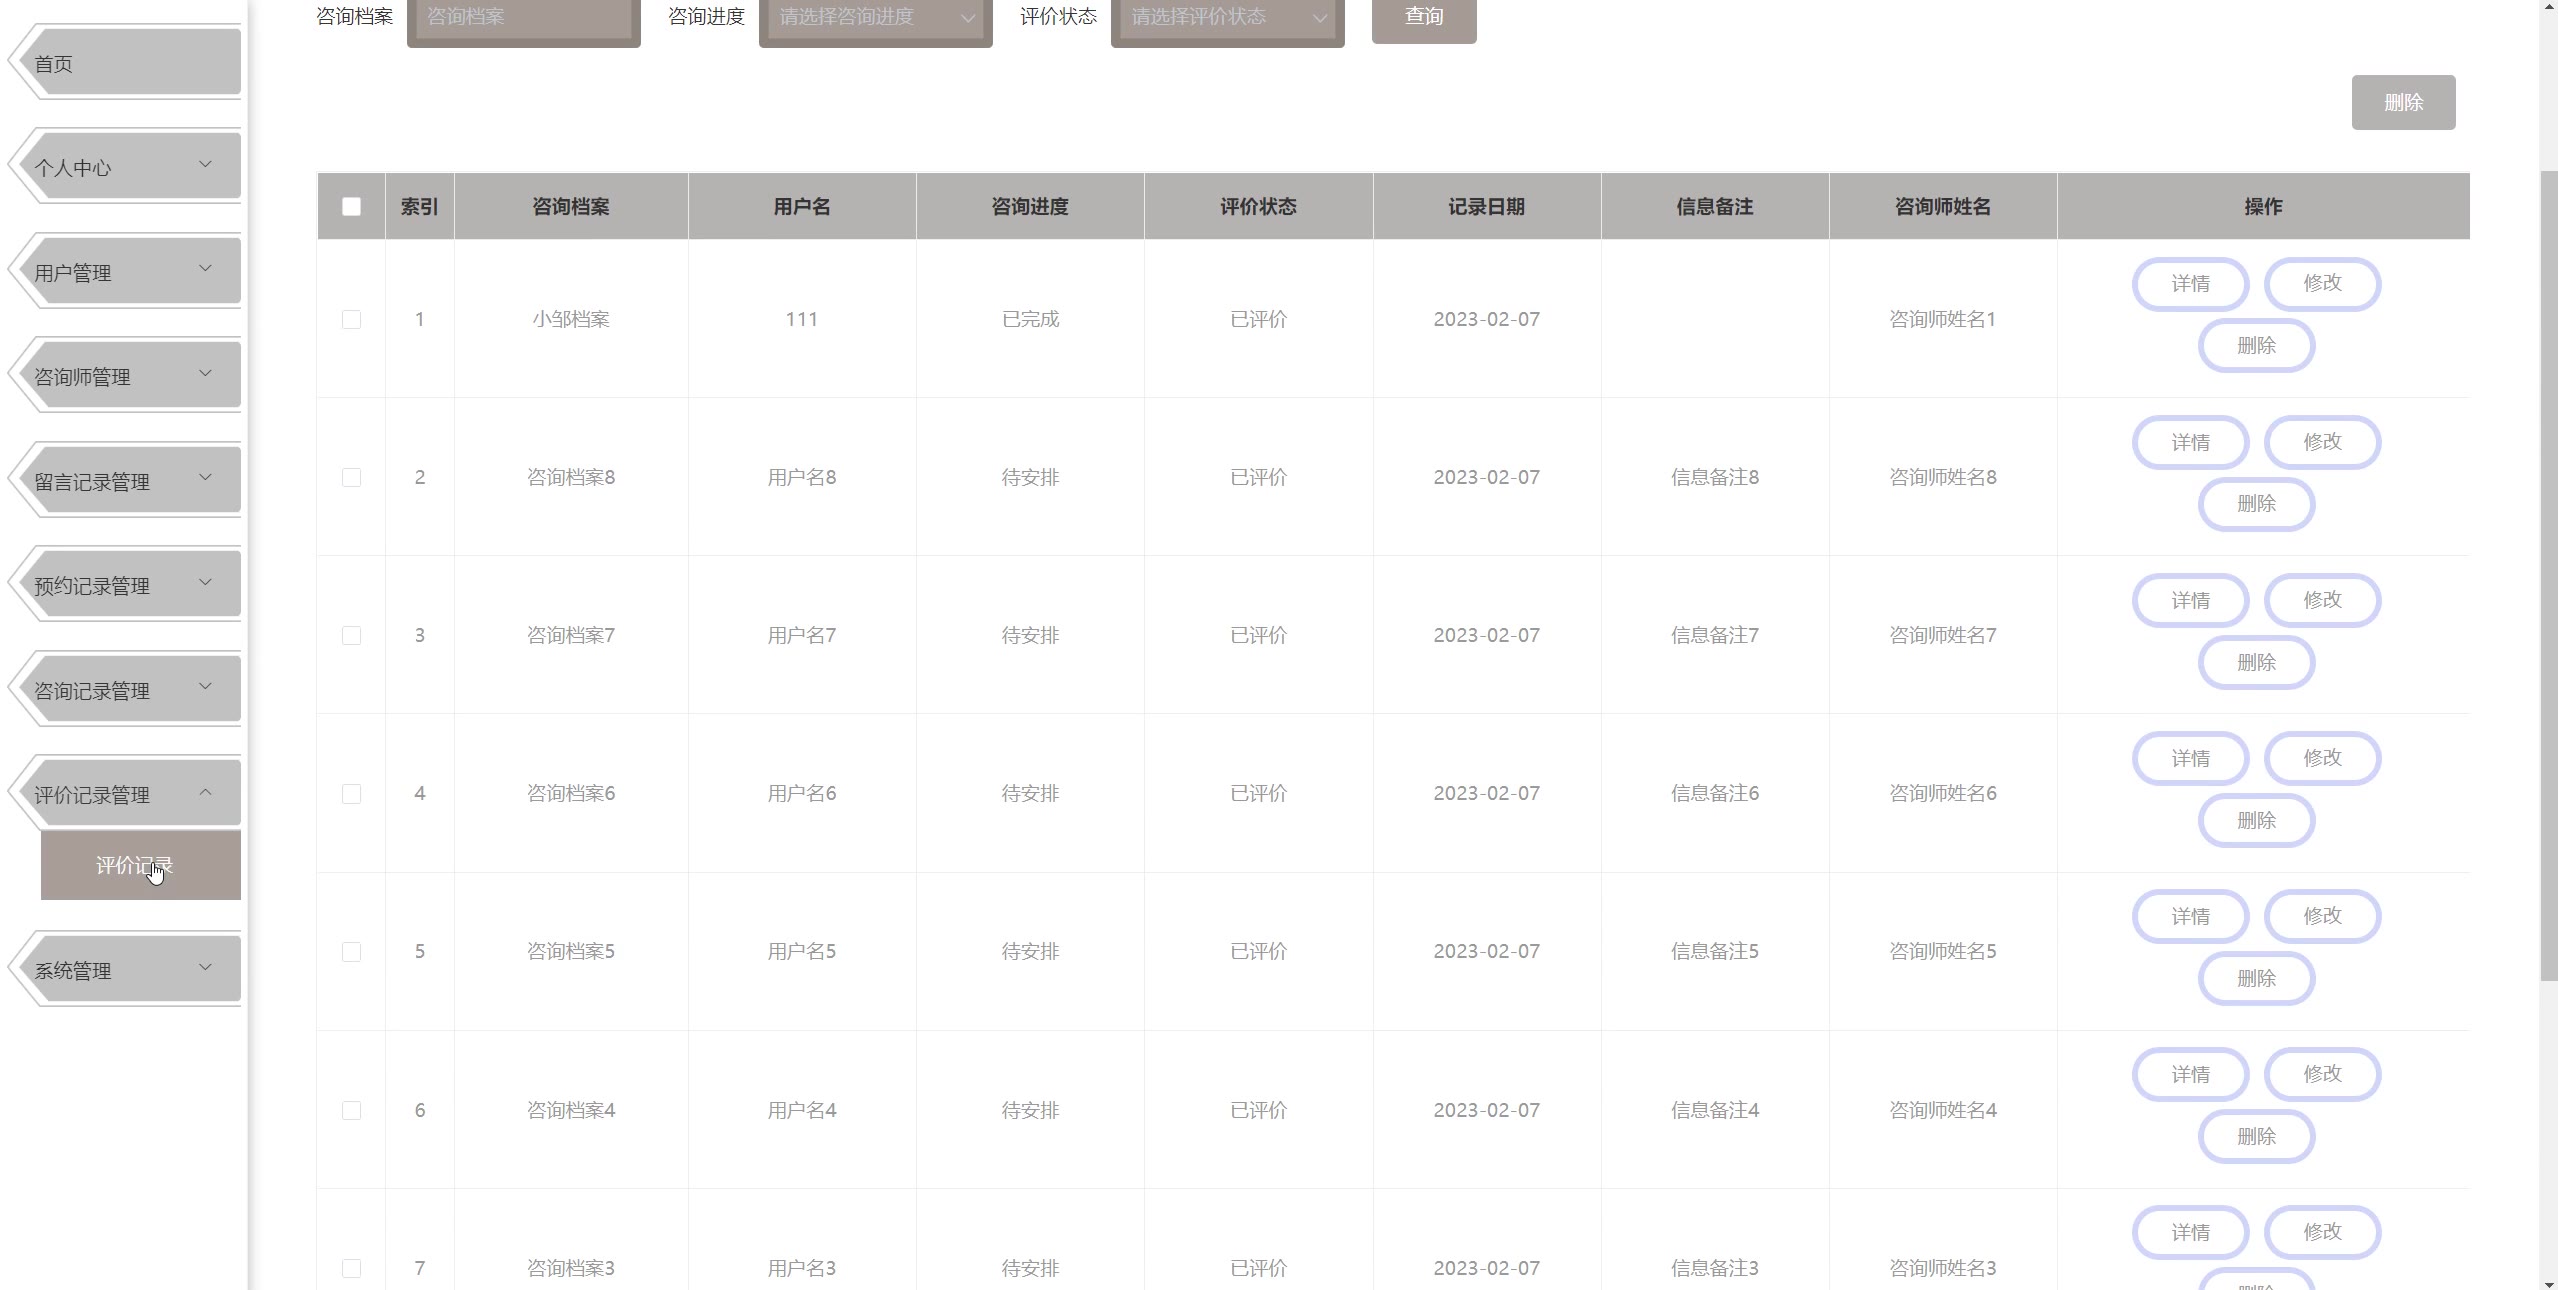Click the 查询 search button

coord(1423,18)
